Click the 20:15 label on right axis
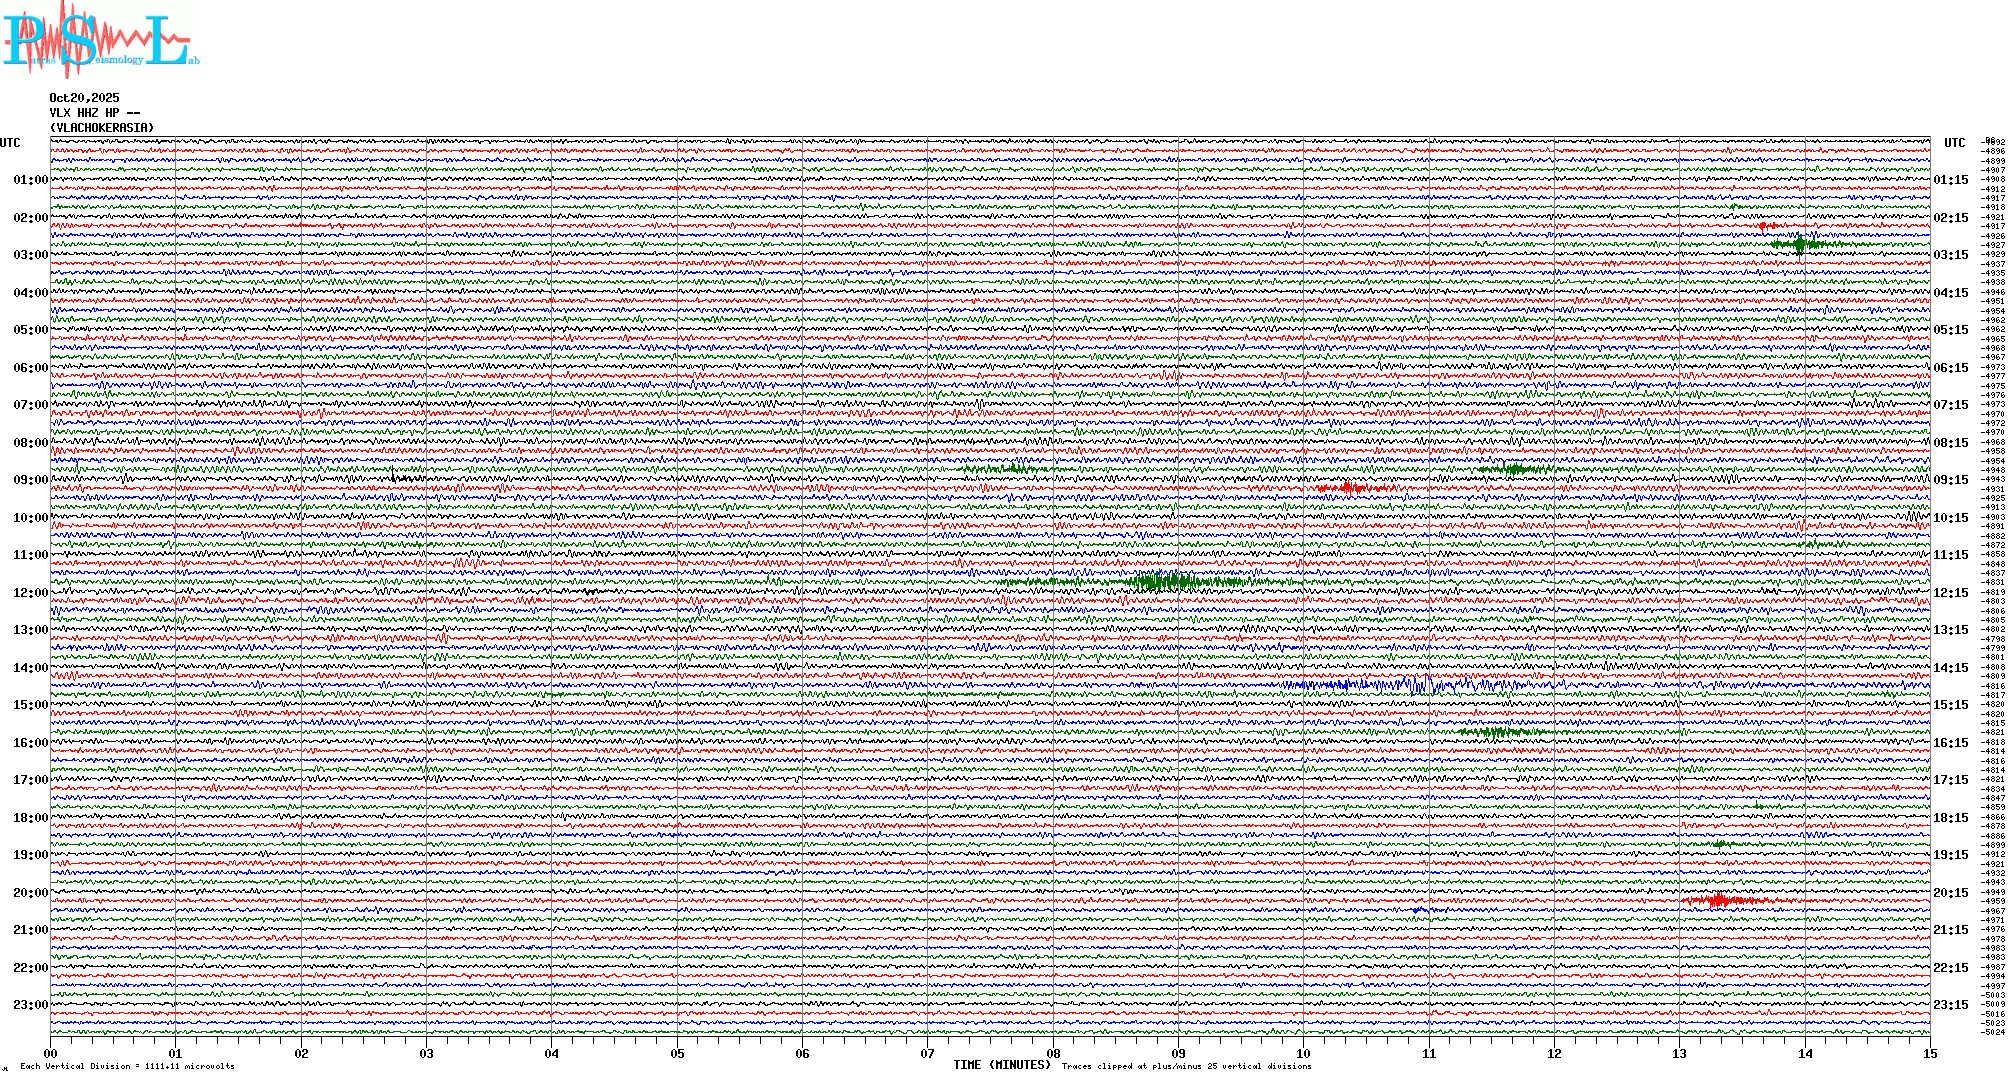Viewport: 2010px width, 1080px height. point(1950,893)
